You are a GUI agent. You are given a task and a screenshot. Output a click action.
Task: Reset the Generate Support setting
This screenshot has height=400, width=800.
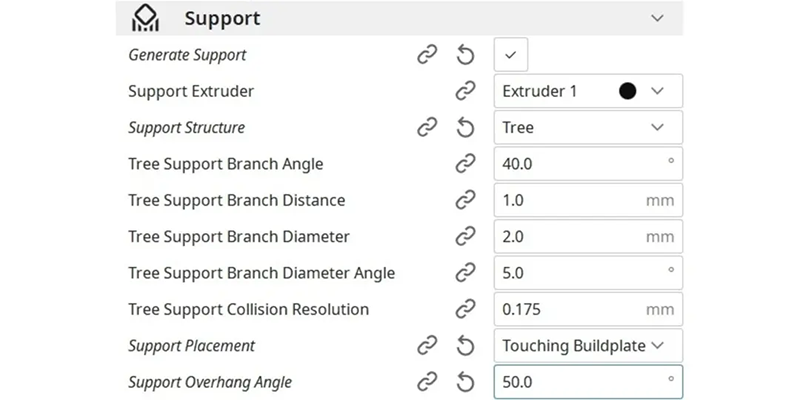click(x=465, y=55)
